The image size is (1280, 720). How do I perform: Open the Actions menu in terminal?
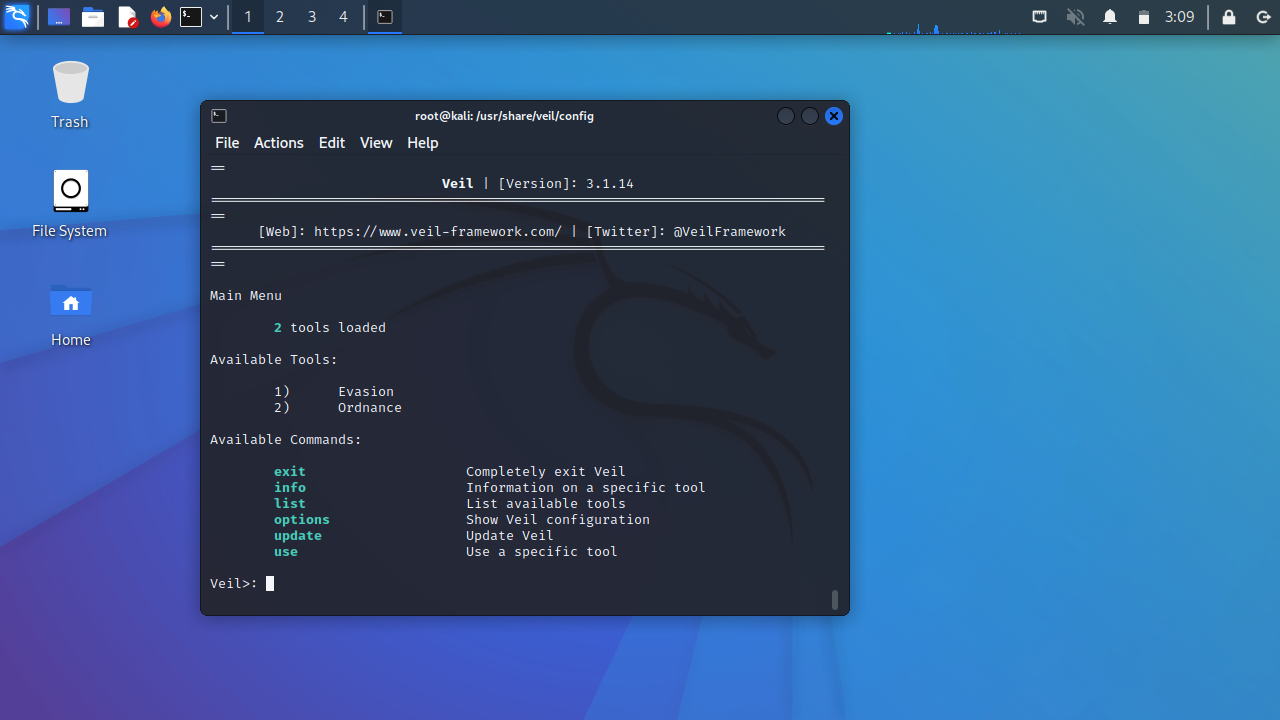click(278, 143)
